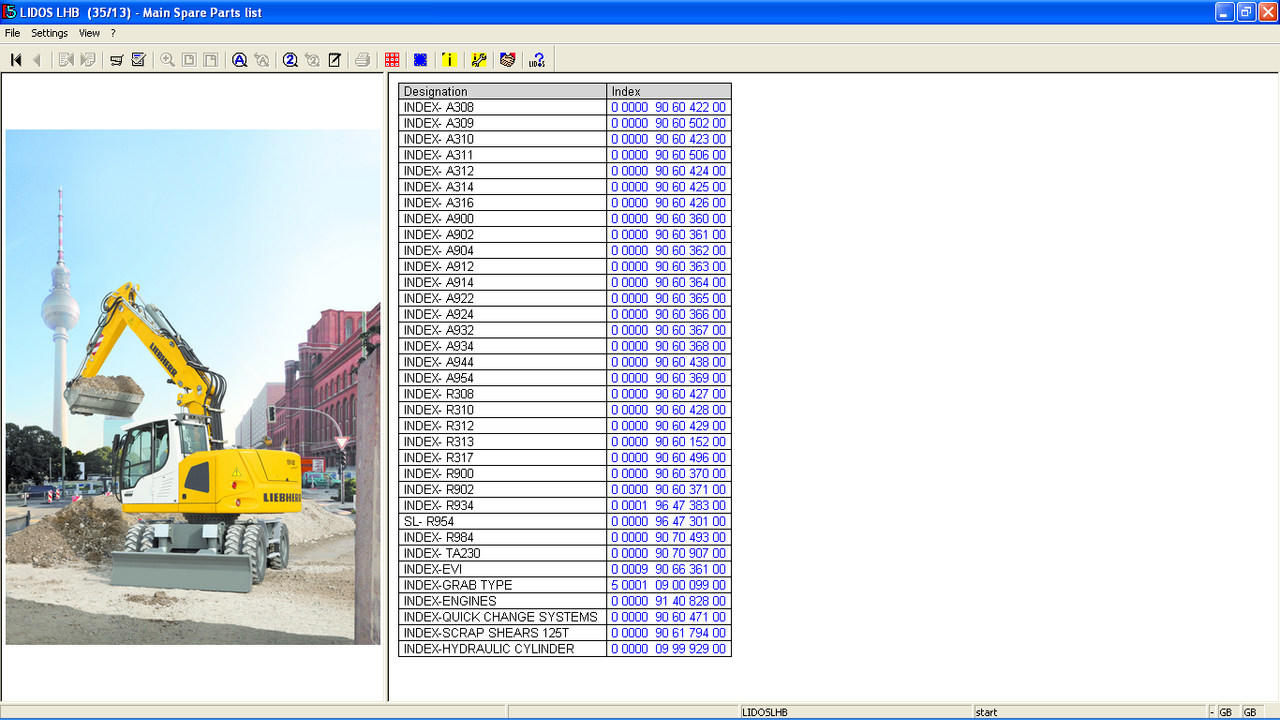
Task: Click the greyed back arrow toolbar icon
Action: click(37, 60)
